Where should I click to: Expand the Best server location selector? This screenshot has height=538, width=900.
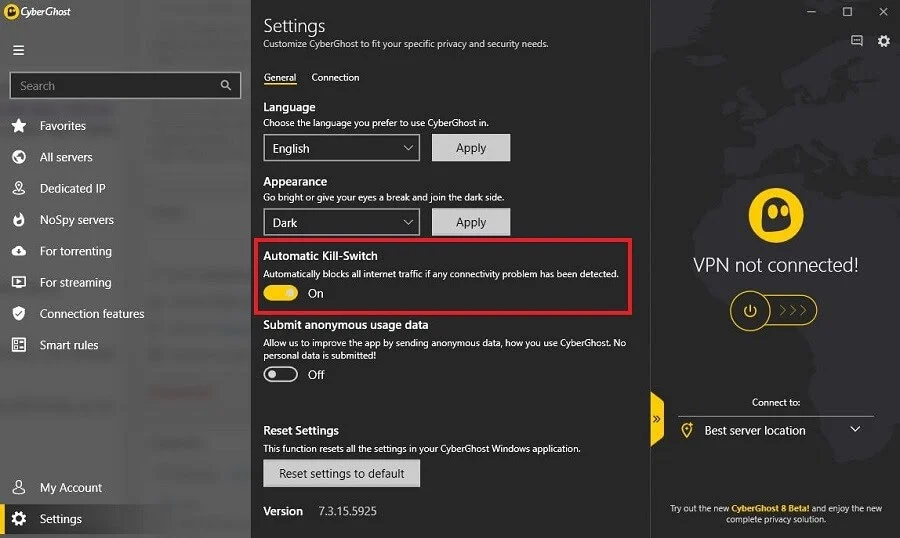click(x=775, y=430)
